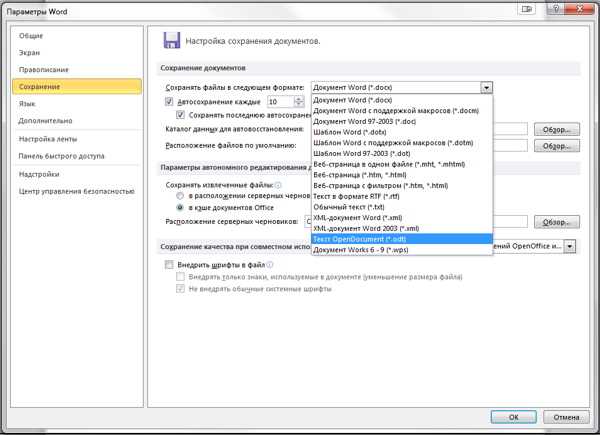This screenshot has width=600, height=435.
Task: Click info icon next to Внедрить шрифты
Action: 270,264
